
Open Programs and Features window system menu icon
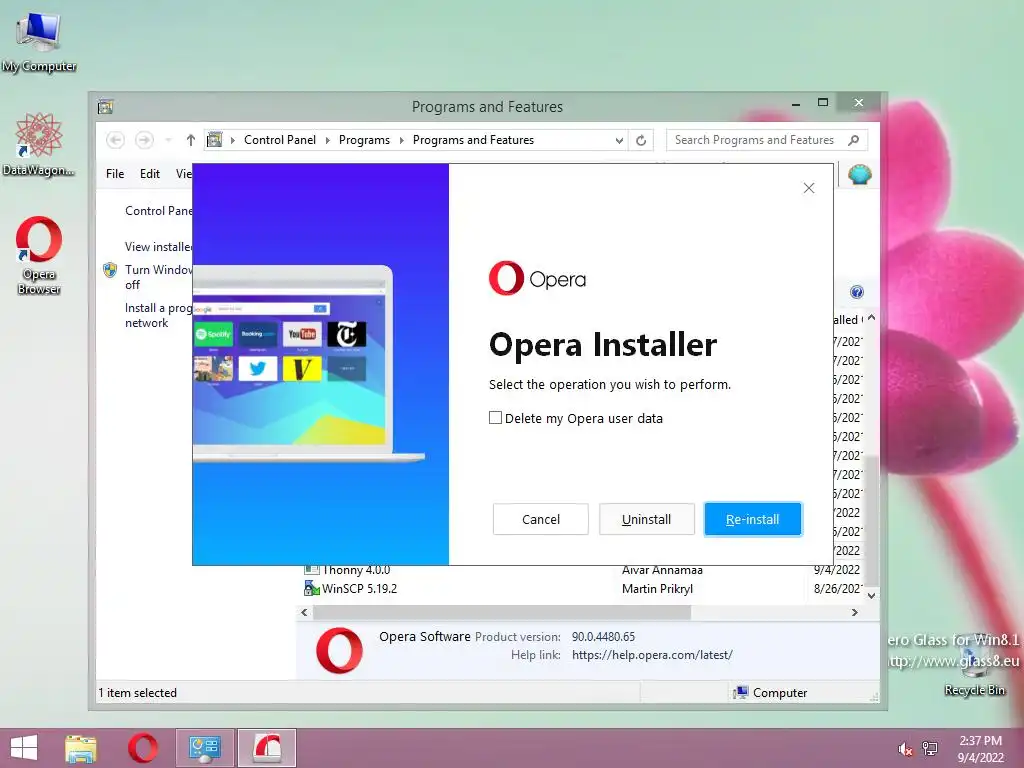tap(105, 106)
